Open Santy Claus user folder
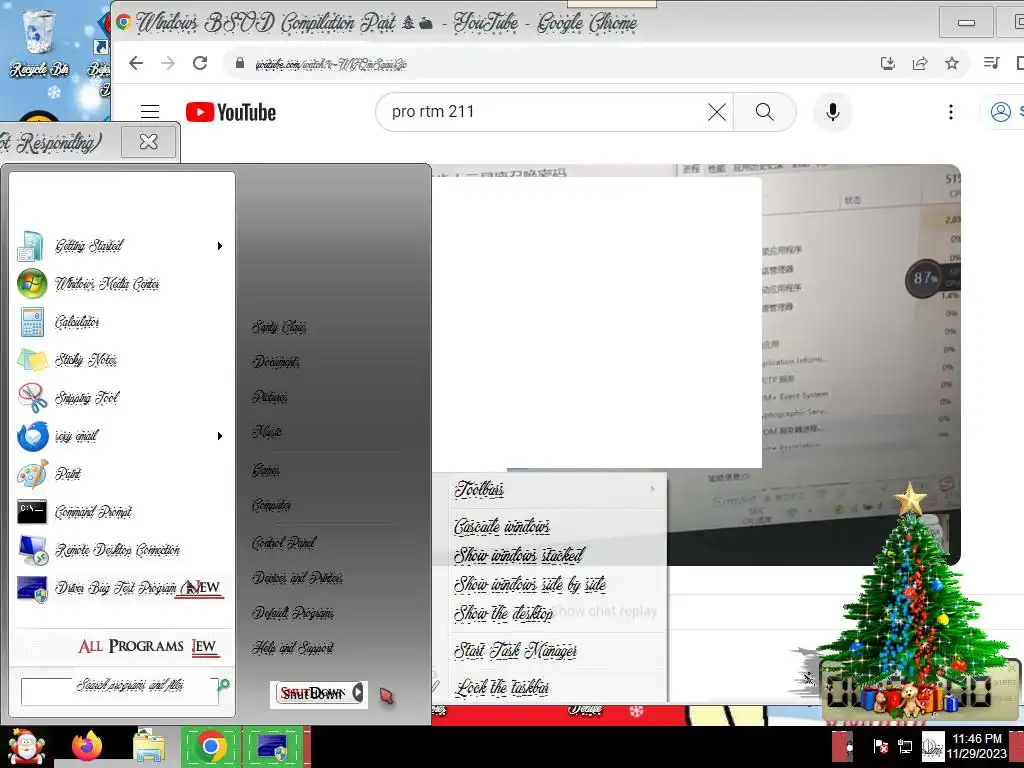The width and height of the screenshot is (1024, 768). click(280, 327)
